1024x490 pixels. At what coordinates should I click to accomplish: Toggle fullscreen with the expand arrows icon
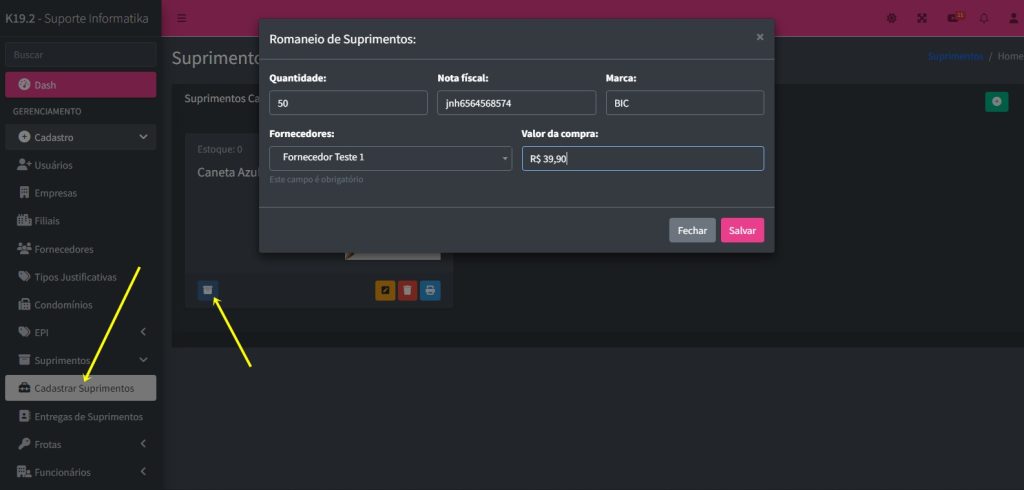pyautogui.click(x=922, y=18)
